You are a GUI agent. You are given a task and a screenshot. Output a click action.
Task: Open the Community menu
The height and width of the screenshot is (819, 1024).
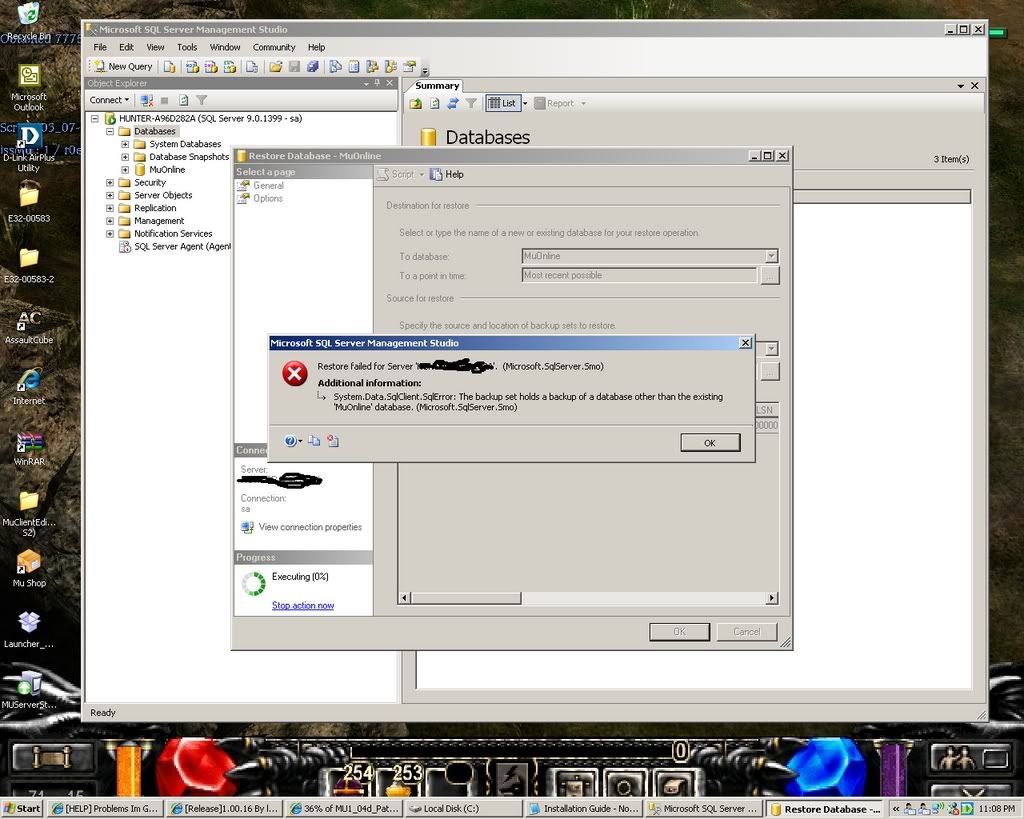(x=273, y=47)
